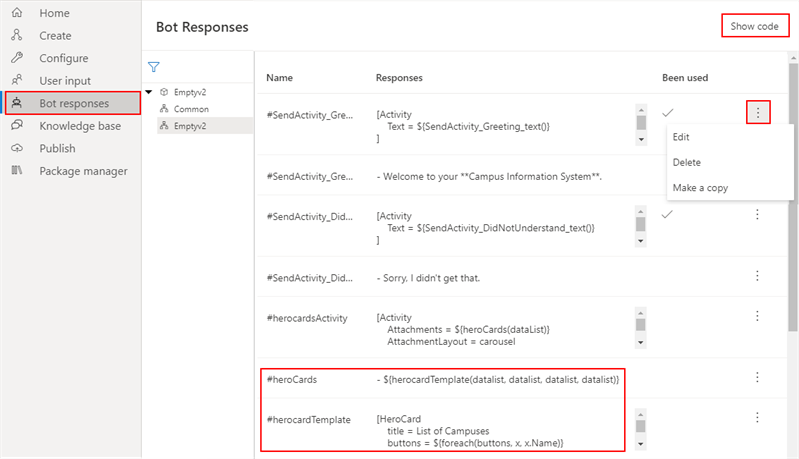Viewport: 799px width, 459px height.
Task: Click the filter funnel icon
Action: coord(154,68)
